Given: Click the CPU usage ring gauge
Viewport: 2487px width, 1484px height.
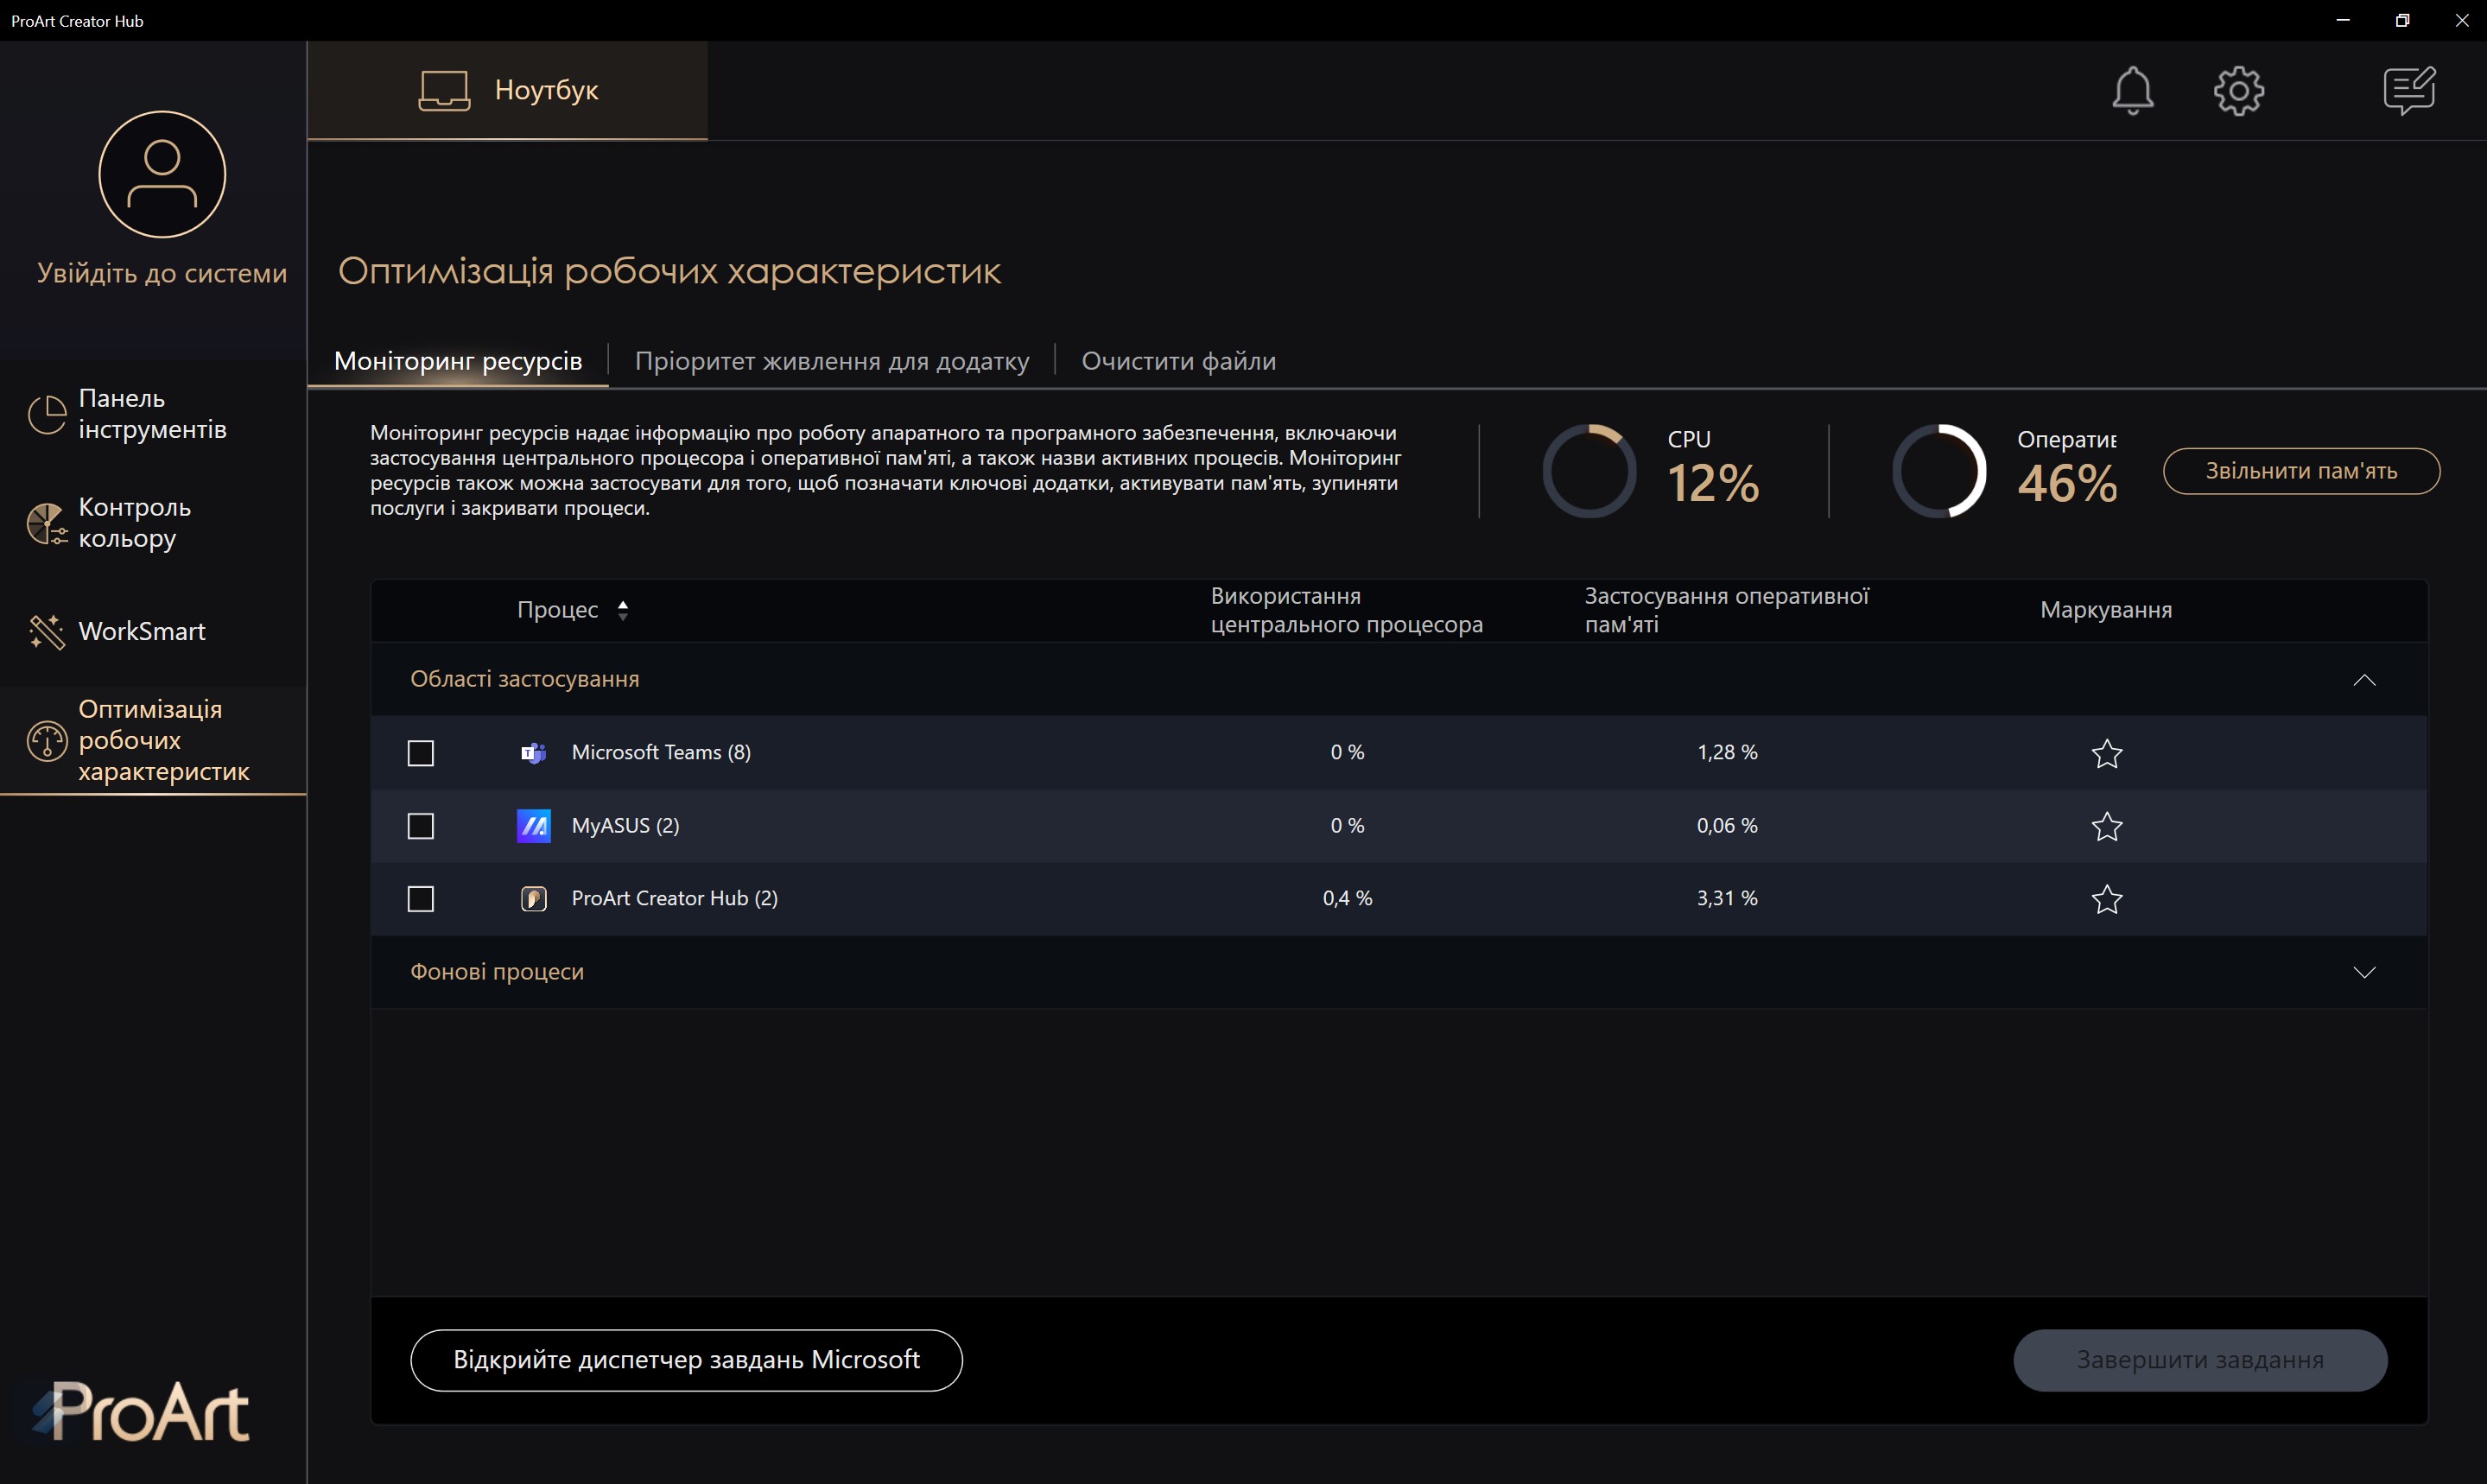Looking at the screenshot, I should pos(1589,471).
